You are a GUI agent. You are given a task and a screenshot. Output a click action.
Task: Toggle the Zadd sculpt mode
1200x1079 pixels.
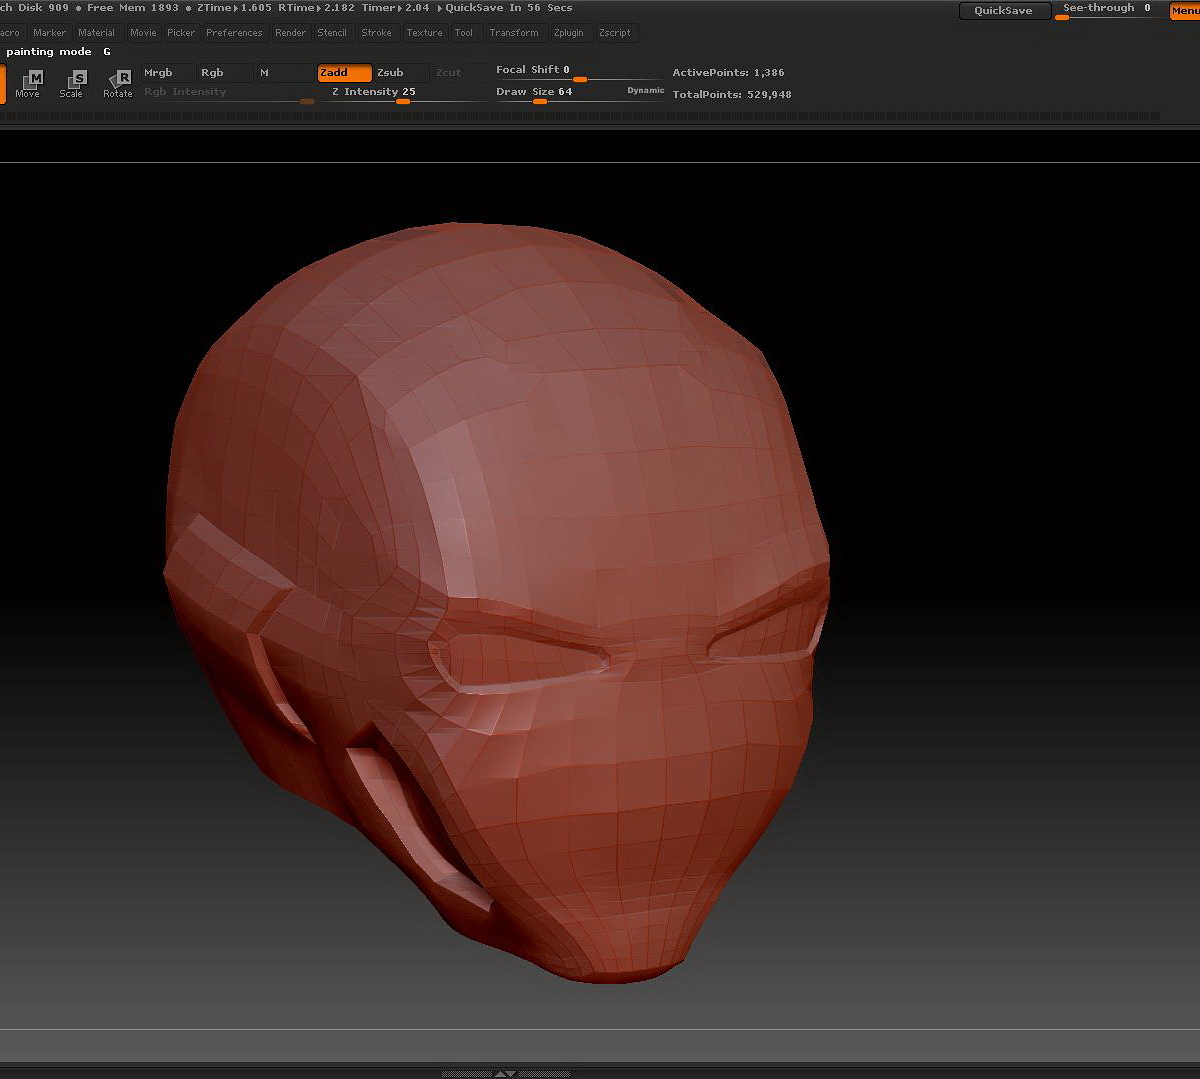(x=345, y=73)
